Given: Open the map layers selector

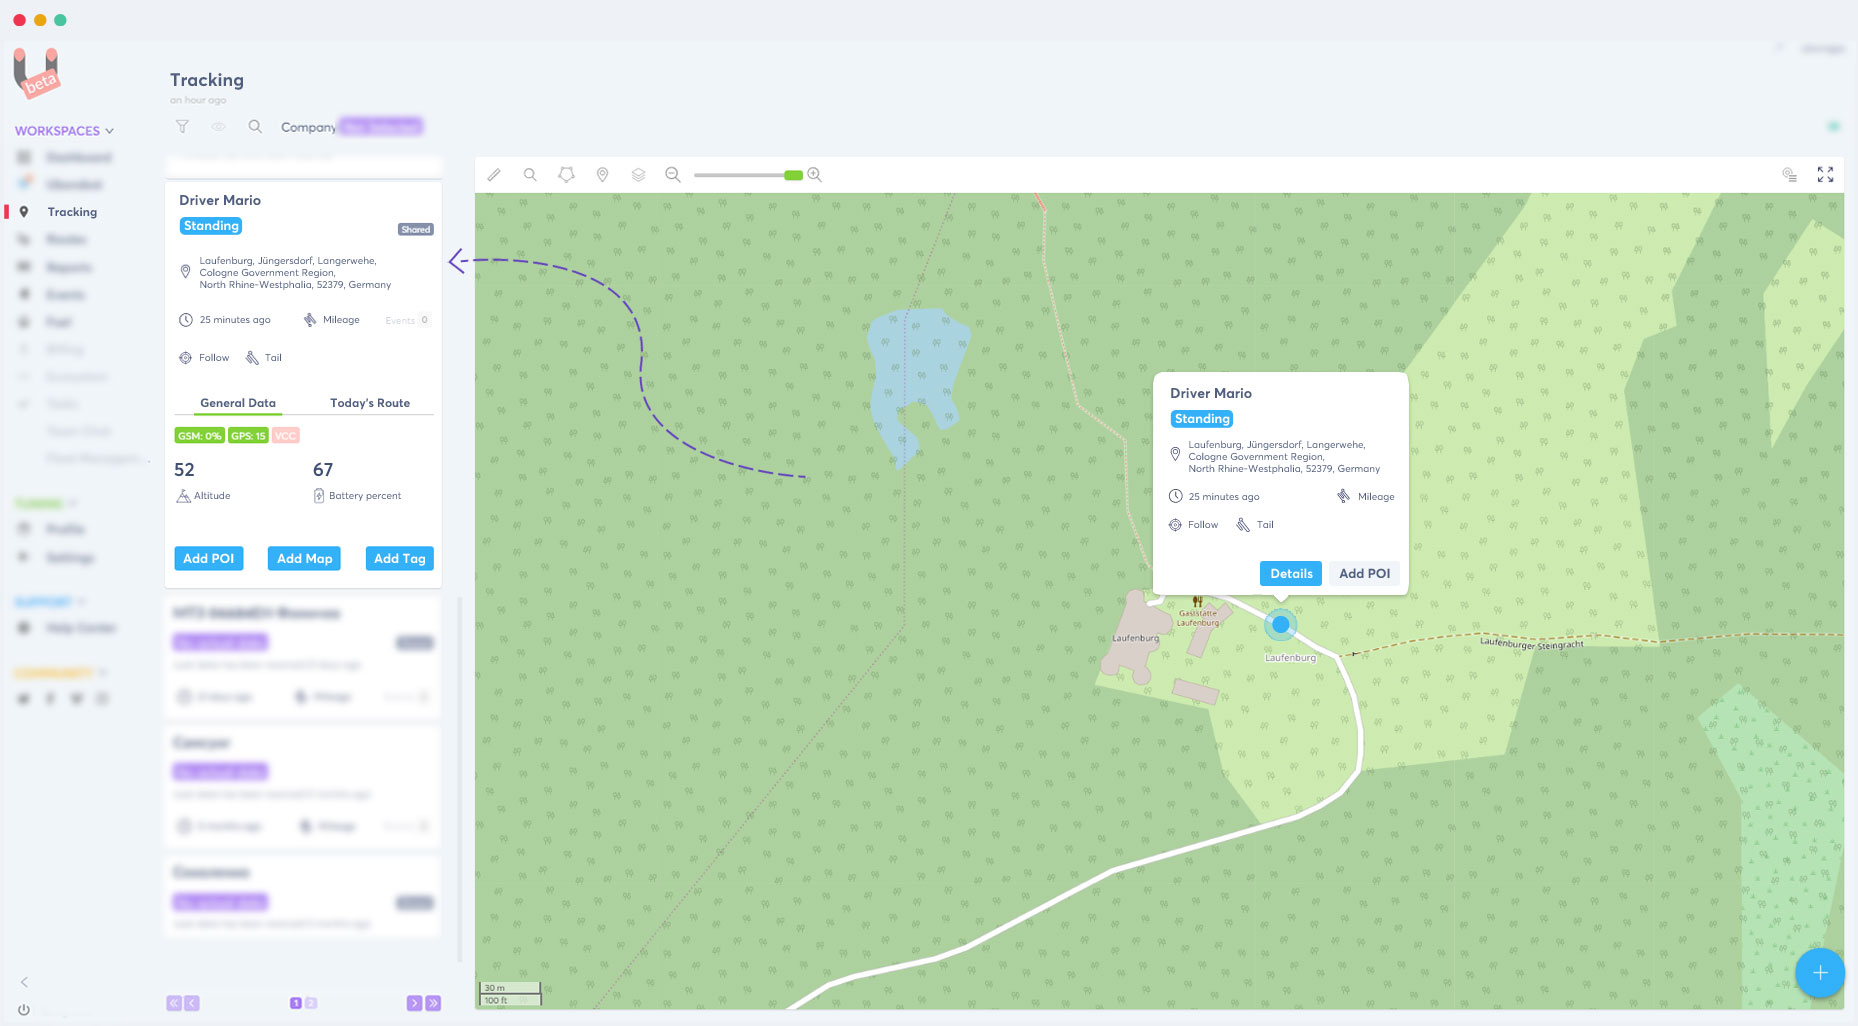Looking at the screenshot, I should coord(638,175).
